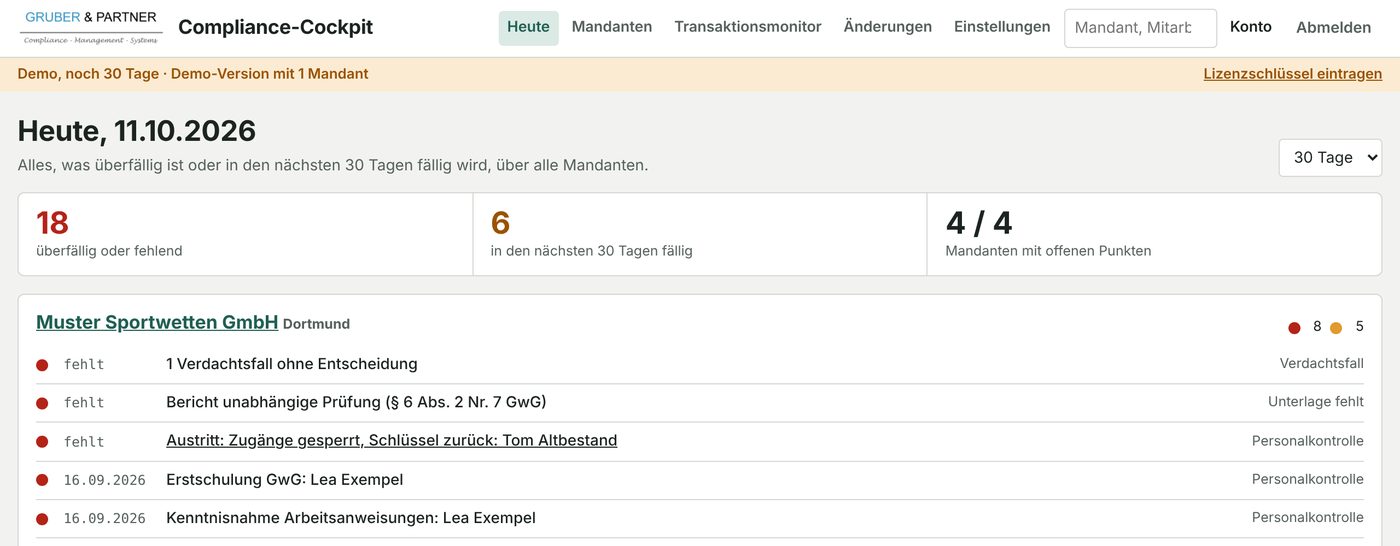
Task: Open the Mandanten menu item
Action: click(x=612, y=27)
